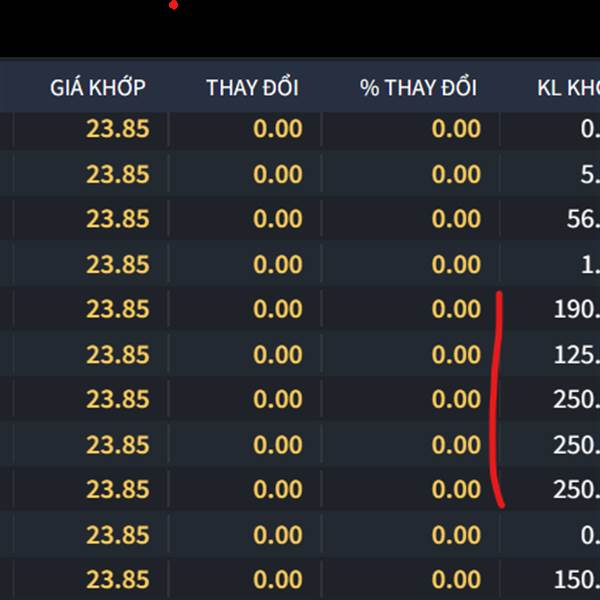Click the 23.85 price in the last row
Viewport: 600px width, 600px height.
pos(117,579)
